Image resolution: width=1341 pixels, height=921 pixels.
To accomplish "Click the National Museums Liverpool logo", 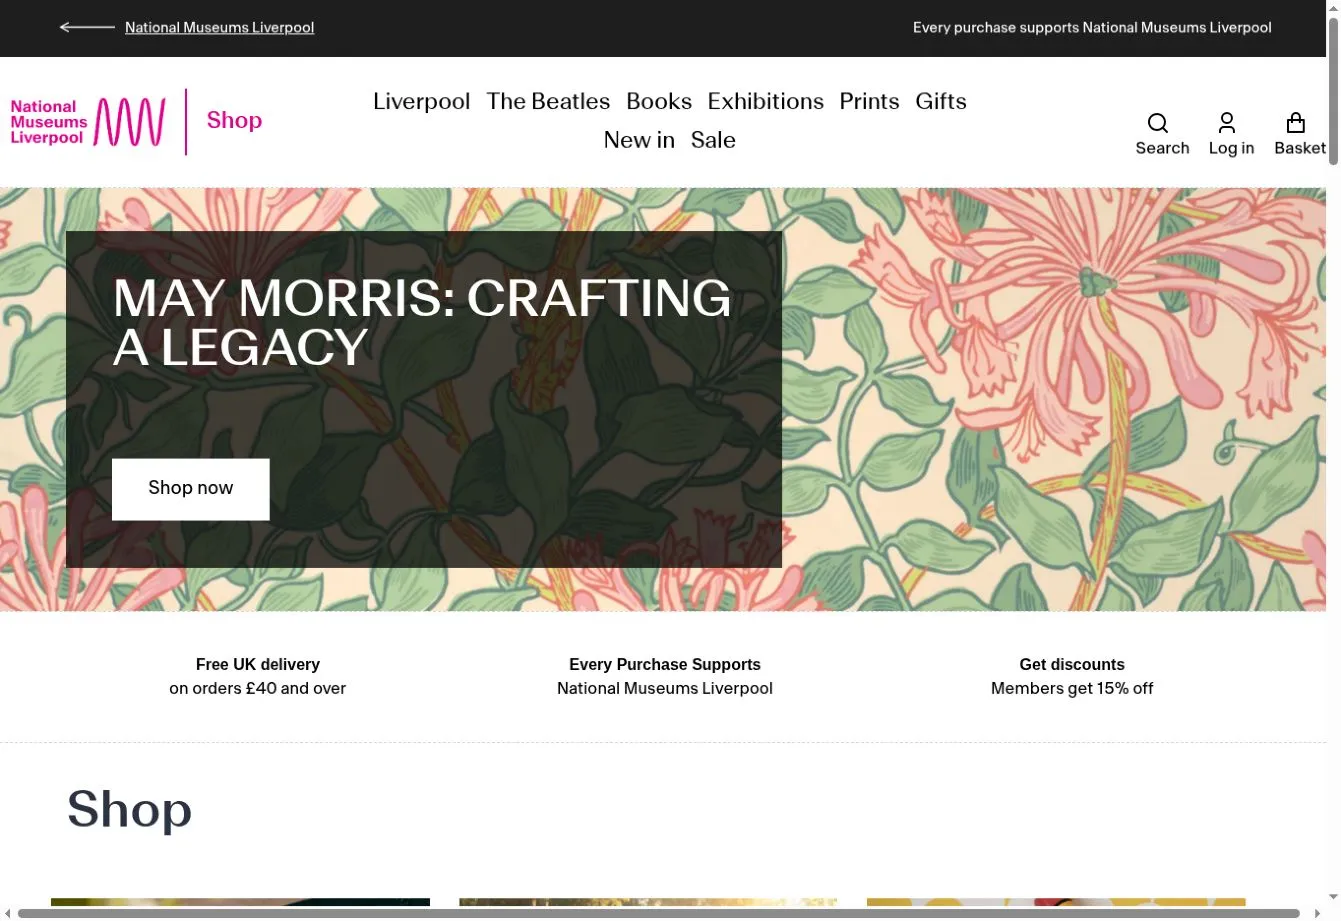I will click(x=88, y=122).
